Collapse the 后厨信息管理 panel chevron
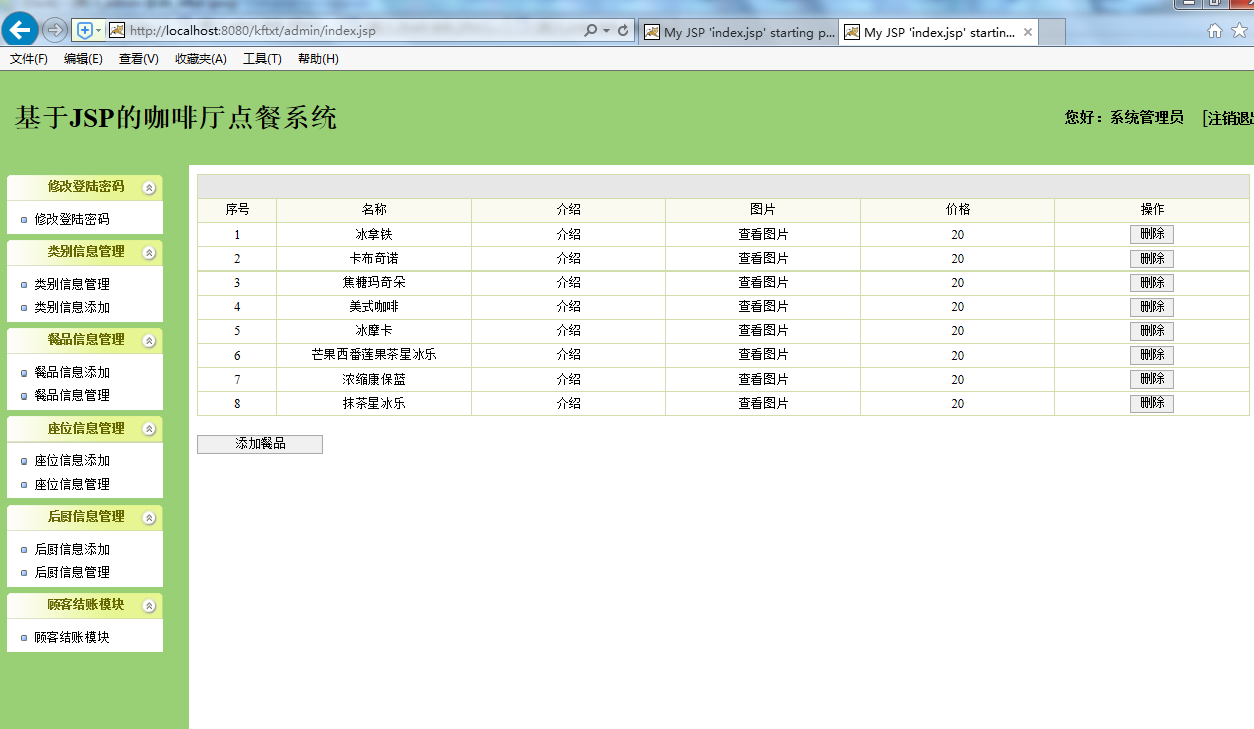Viewport: 1254px width, 729px height. pyautogui.click(x=149, y=518)
